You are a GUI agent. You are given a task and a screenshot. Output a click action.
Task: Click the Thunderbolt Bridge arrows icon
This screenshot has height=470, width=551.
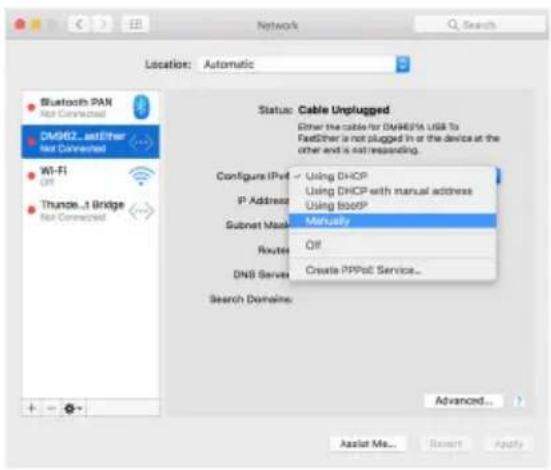click(x=141, y=211)
